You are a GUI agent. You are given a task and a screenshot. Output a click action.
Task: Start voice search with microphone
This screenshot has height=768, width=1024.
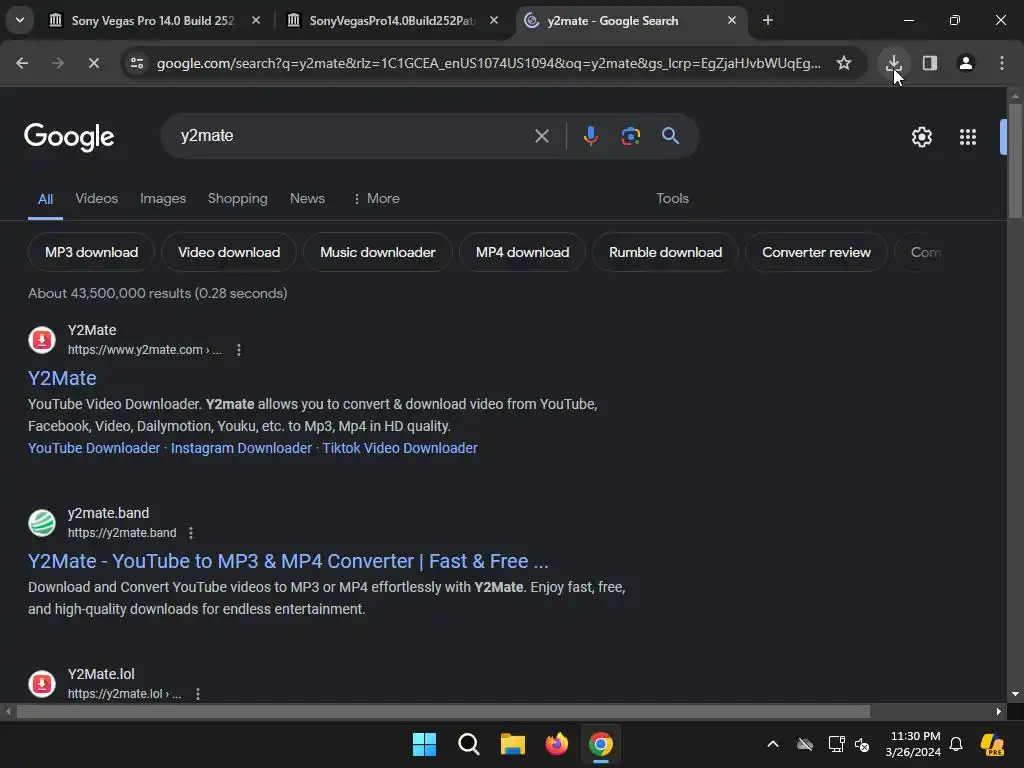(x=590, y=136)
